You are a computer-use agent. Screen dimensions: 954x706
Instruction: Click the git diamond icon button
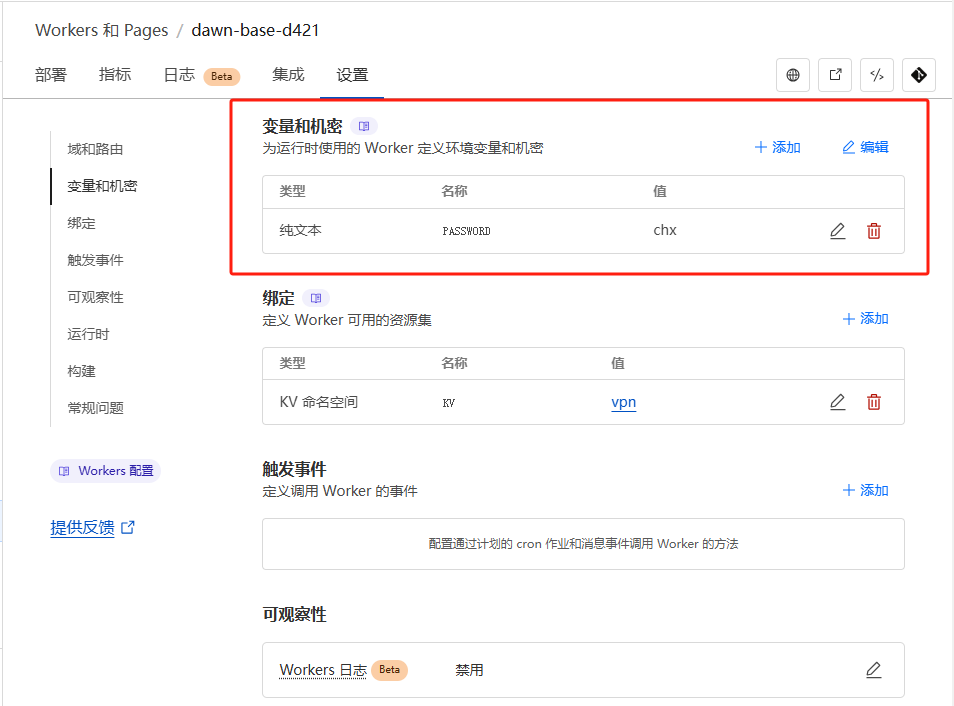click(x=919, y=75)
